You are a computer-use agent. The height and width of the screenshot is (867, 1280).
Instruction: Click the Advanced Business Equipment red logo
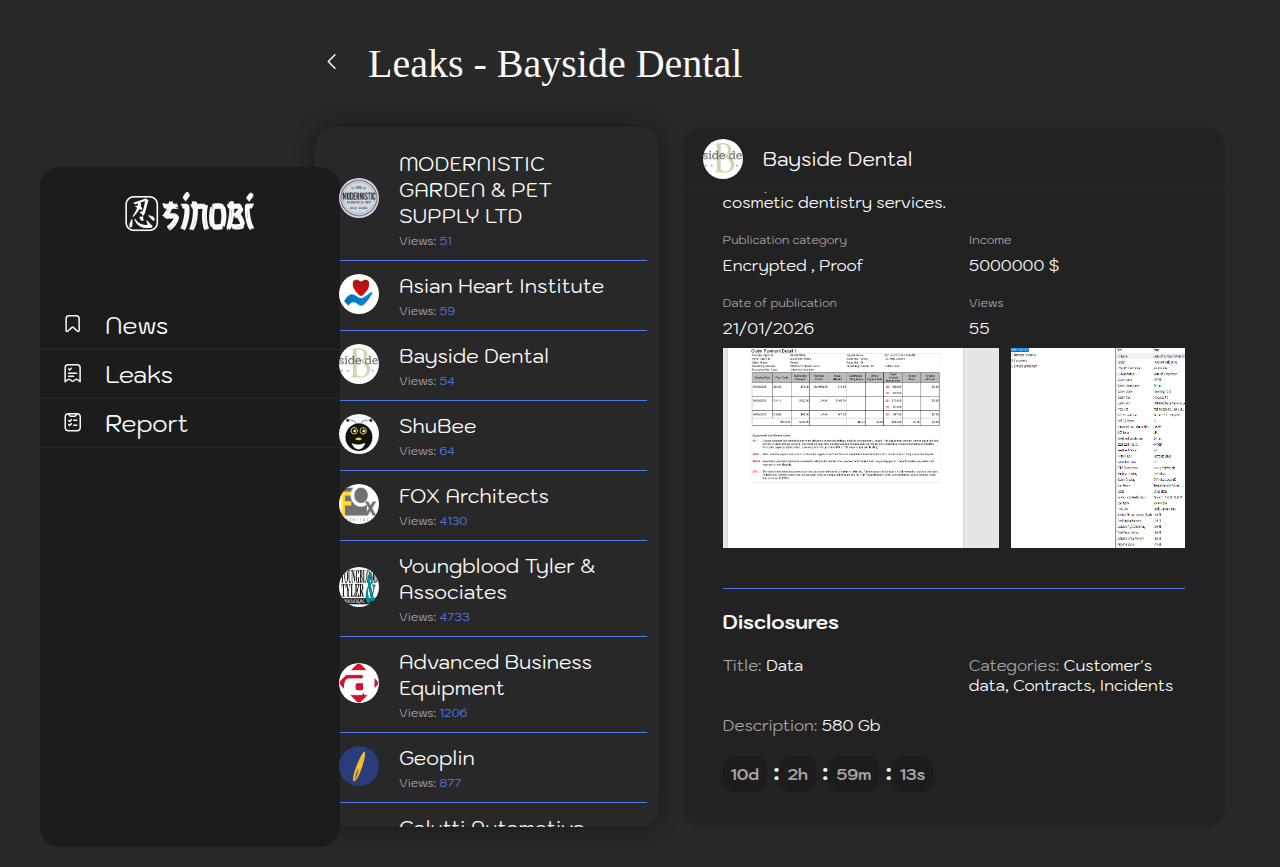359,683
